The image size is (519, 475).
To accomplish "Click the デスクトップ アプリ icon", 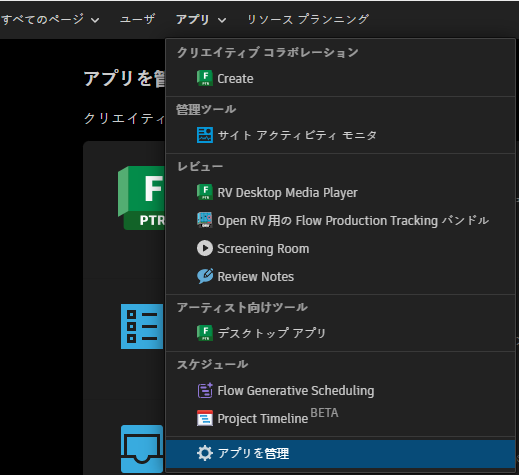I will [x=205, y=333].
